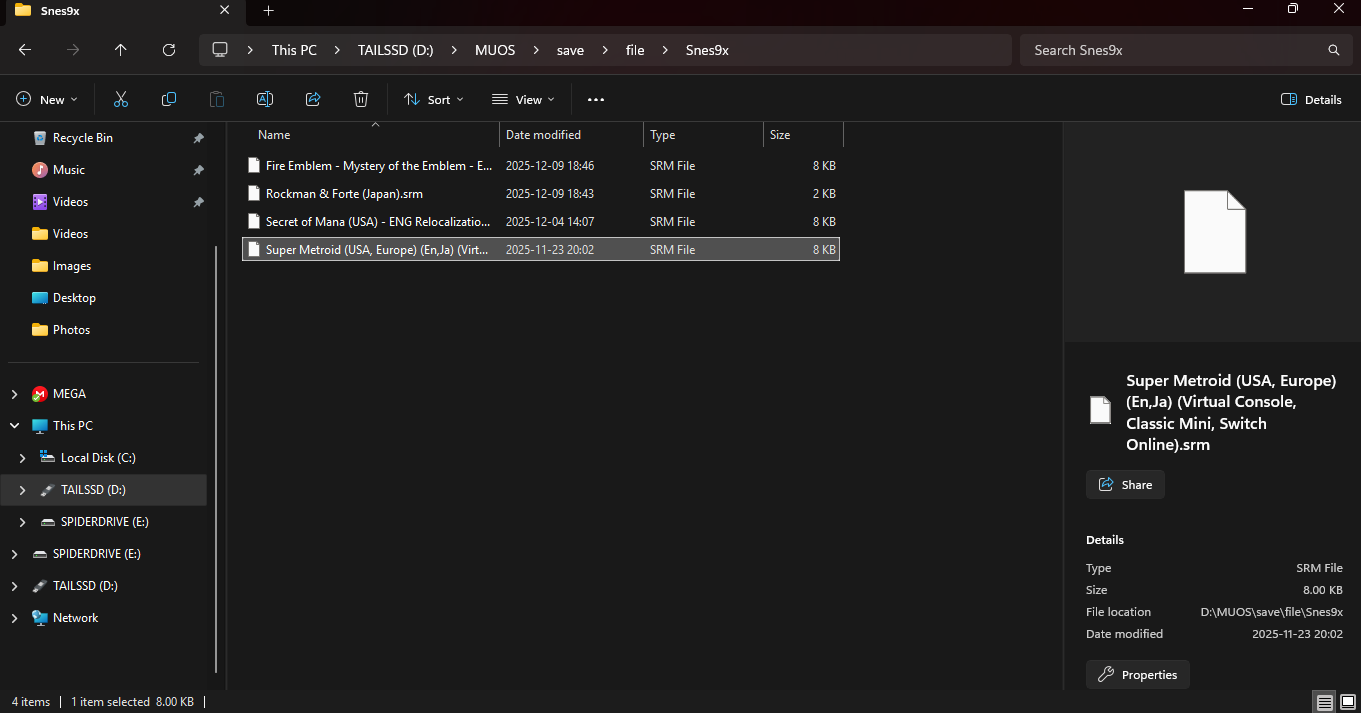1361x713 pixels.
Task: Open the New item menu
Action: (x=46, y=99)
